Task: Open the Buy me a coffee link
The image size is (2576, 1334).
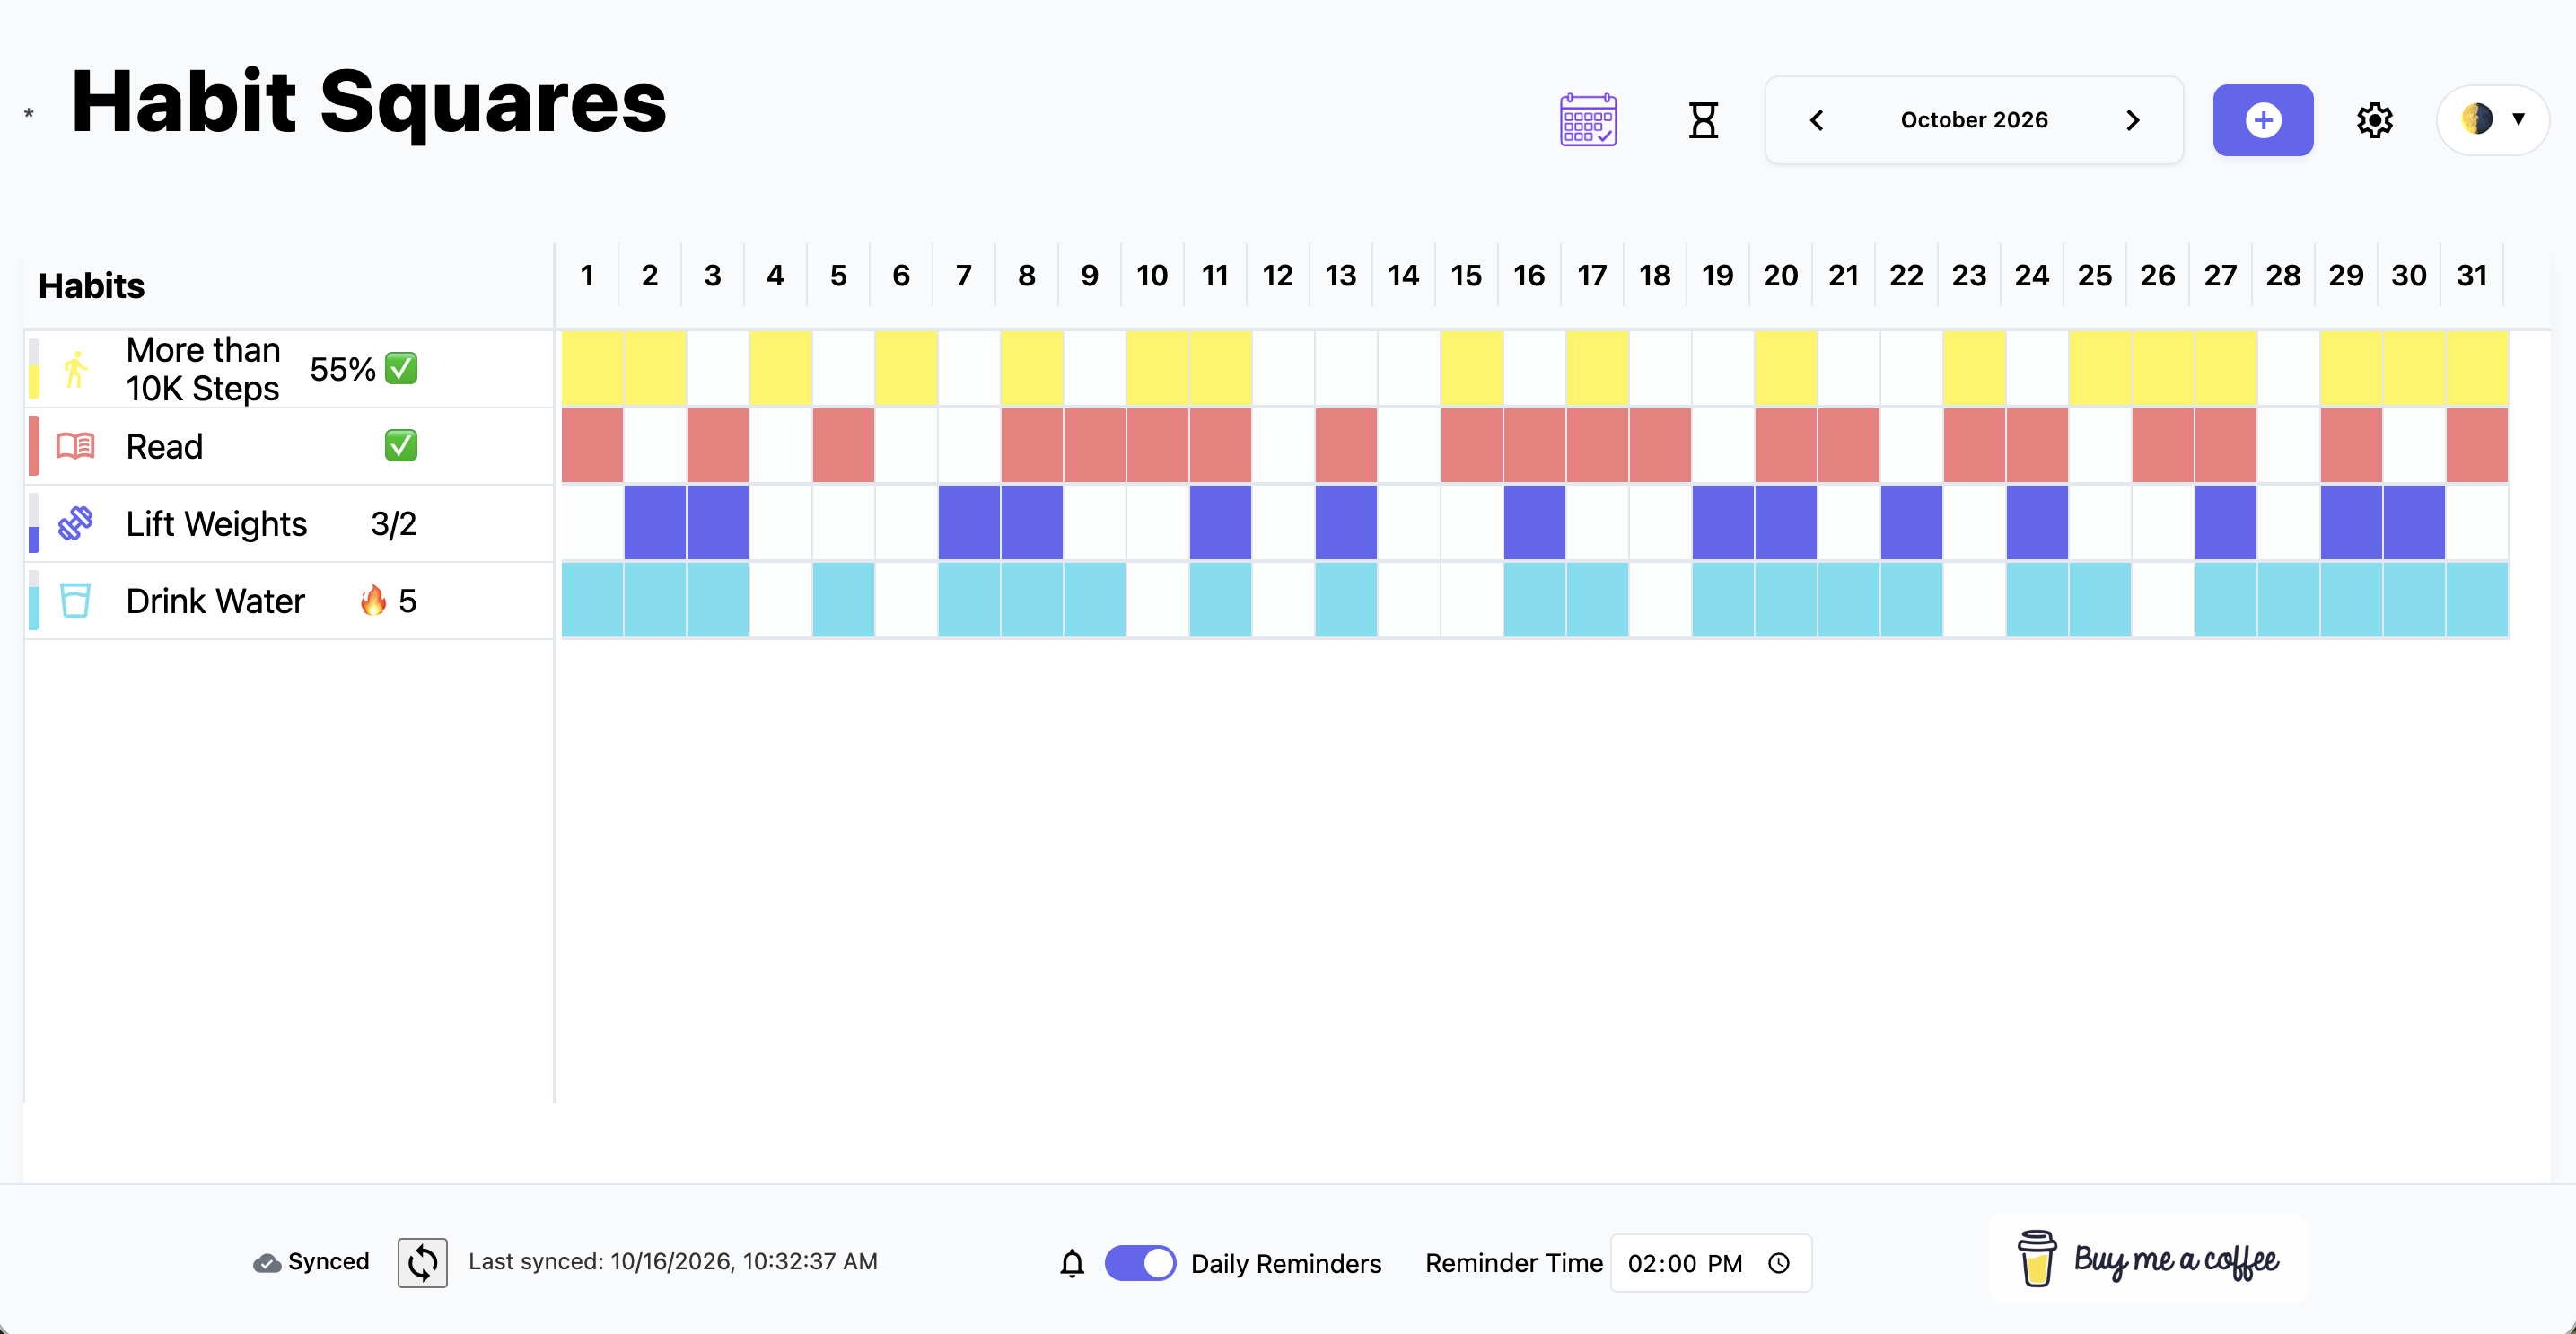Action: pyautogui.click(x=2148, y=1259)
